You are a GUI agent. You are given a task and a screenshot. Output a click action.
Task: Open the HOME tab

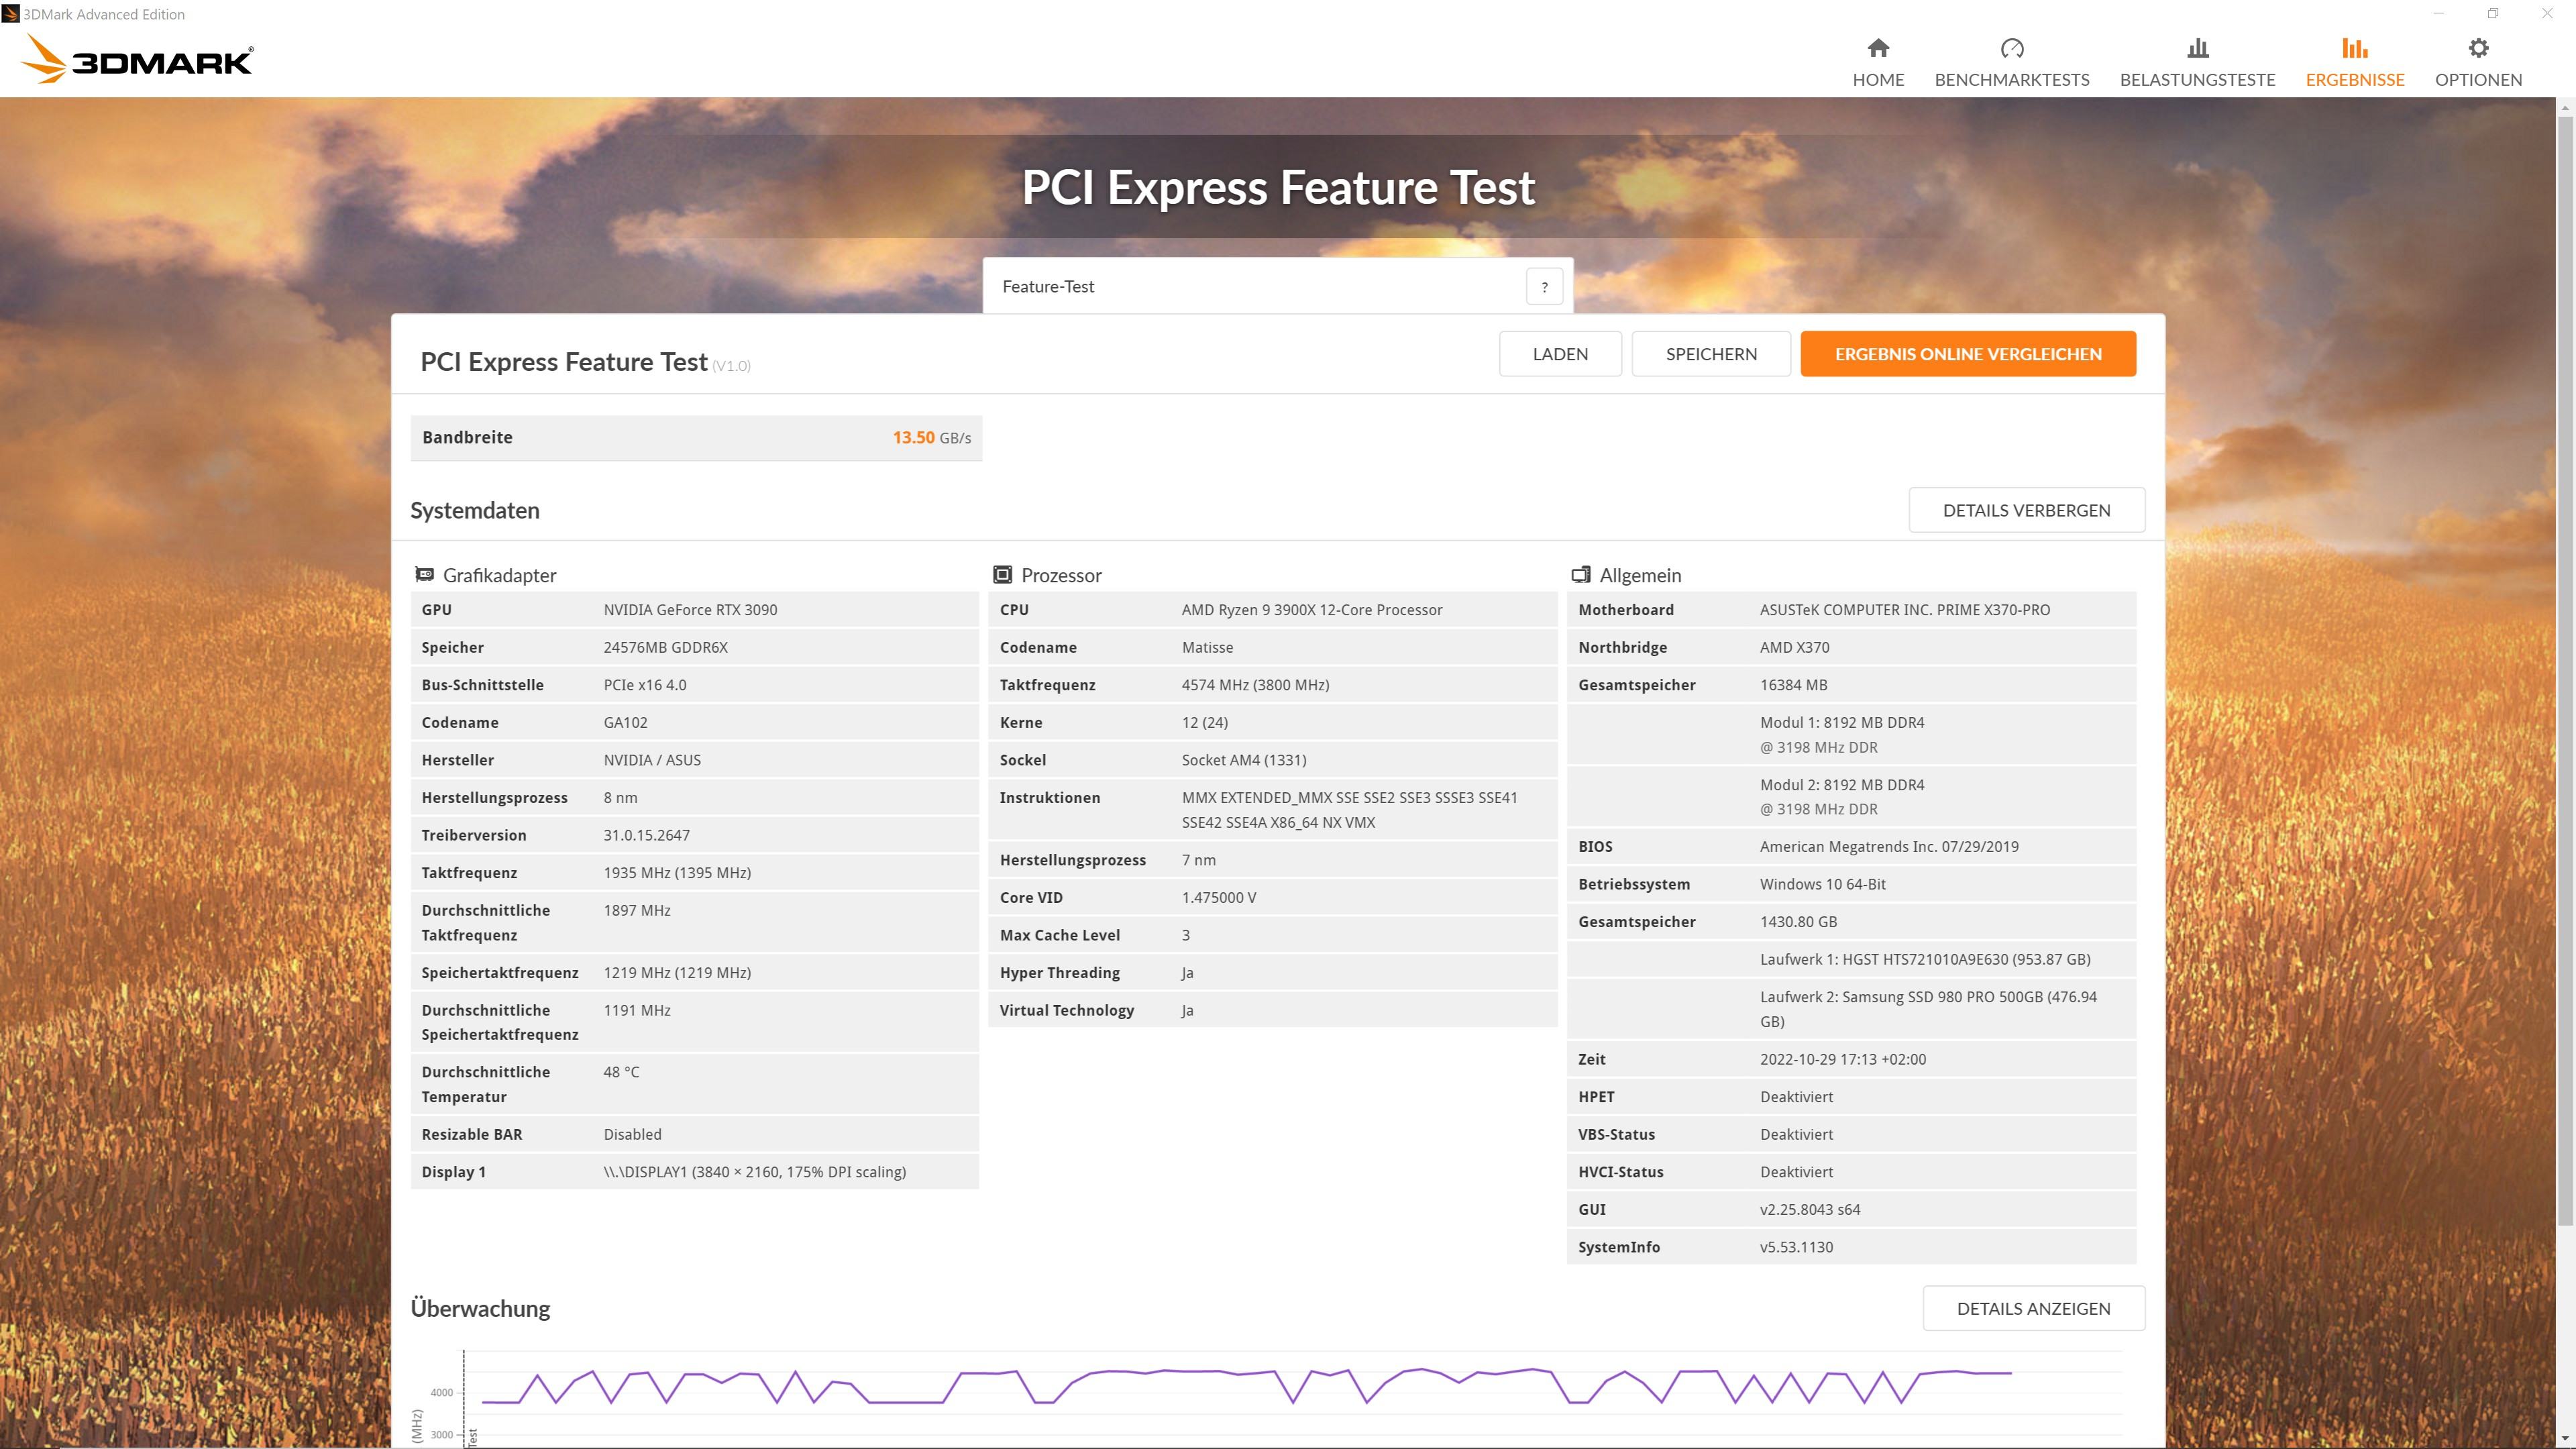[x=1878, y=62]
